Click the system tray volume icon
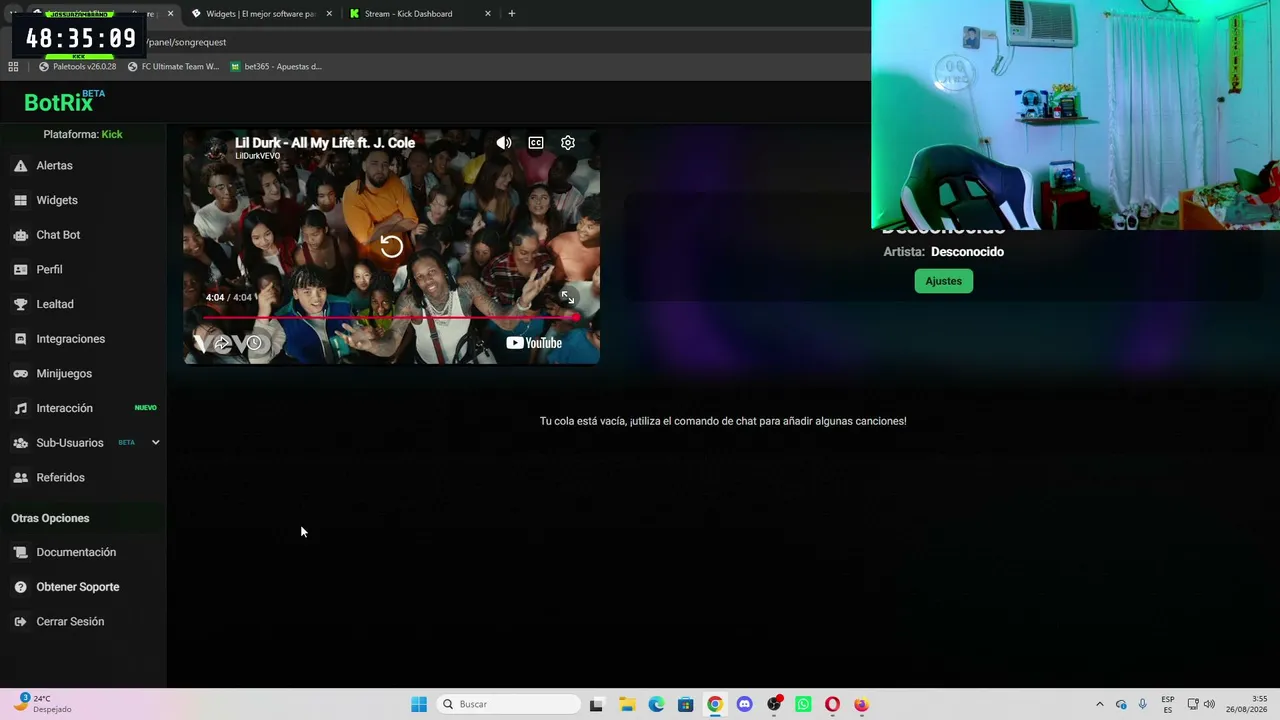 [x=1209, y=704]
